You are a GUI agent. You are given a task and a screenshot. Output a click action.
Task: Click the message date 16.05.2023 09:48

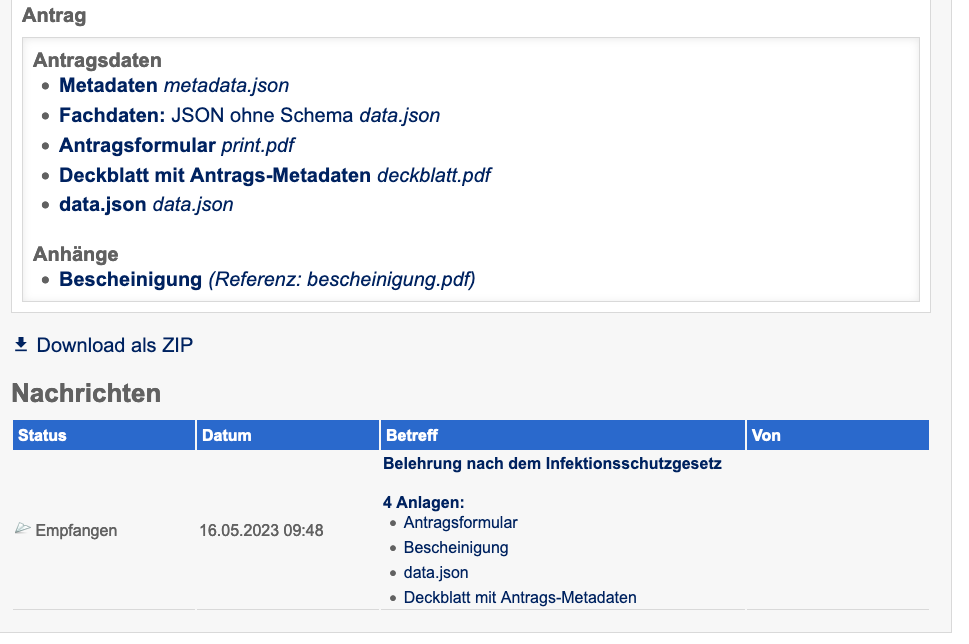261,530
